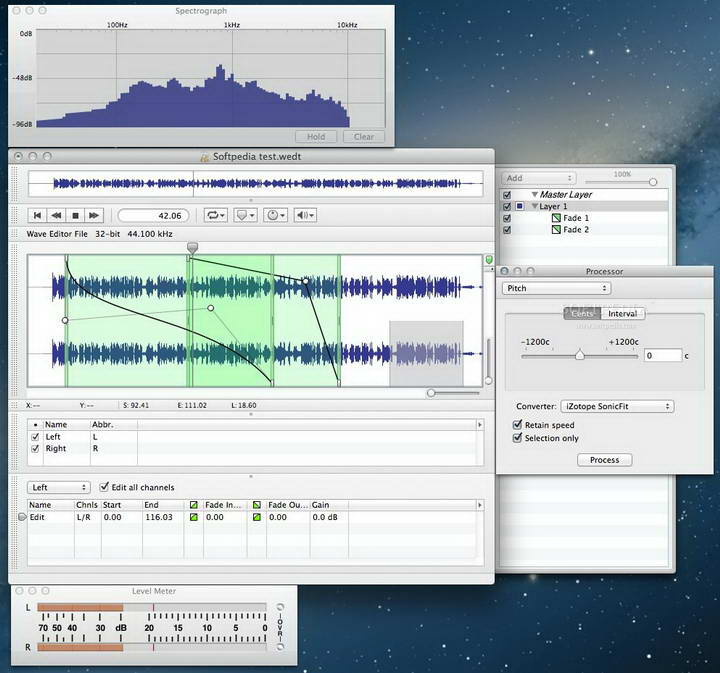This screenshot has height=673, width=720.
Task: Open the loop mode icon menu
Action: point(215,215)
